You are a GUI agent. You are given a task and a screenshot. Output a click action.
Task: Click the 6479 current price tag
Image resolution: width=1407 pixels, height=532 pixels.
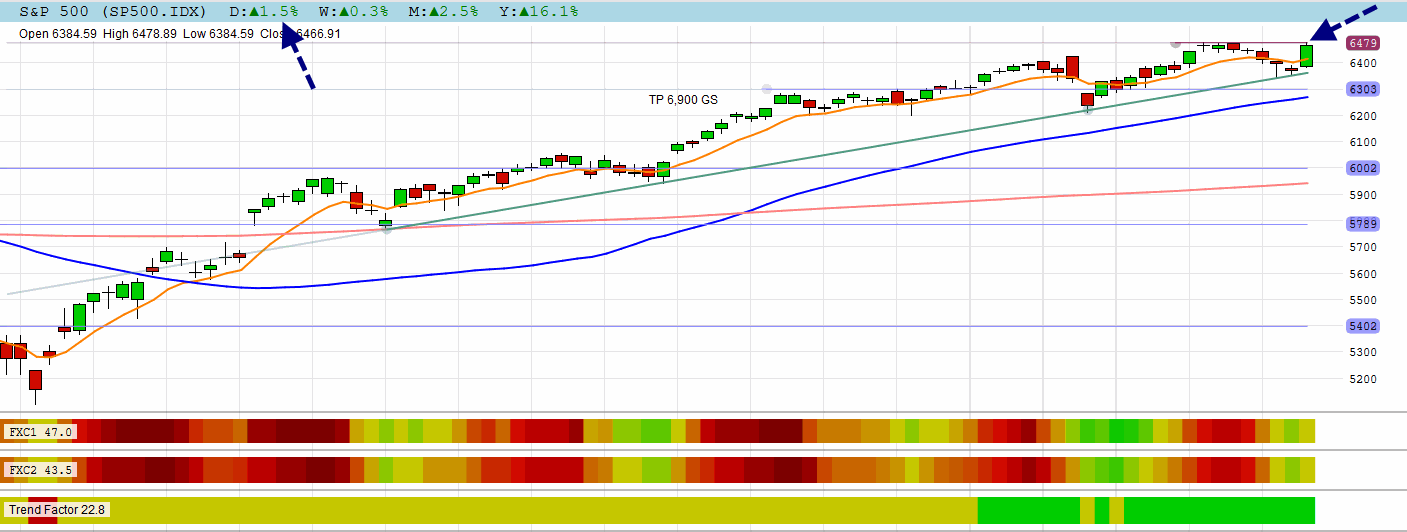[x=1364, y=43]
